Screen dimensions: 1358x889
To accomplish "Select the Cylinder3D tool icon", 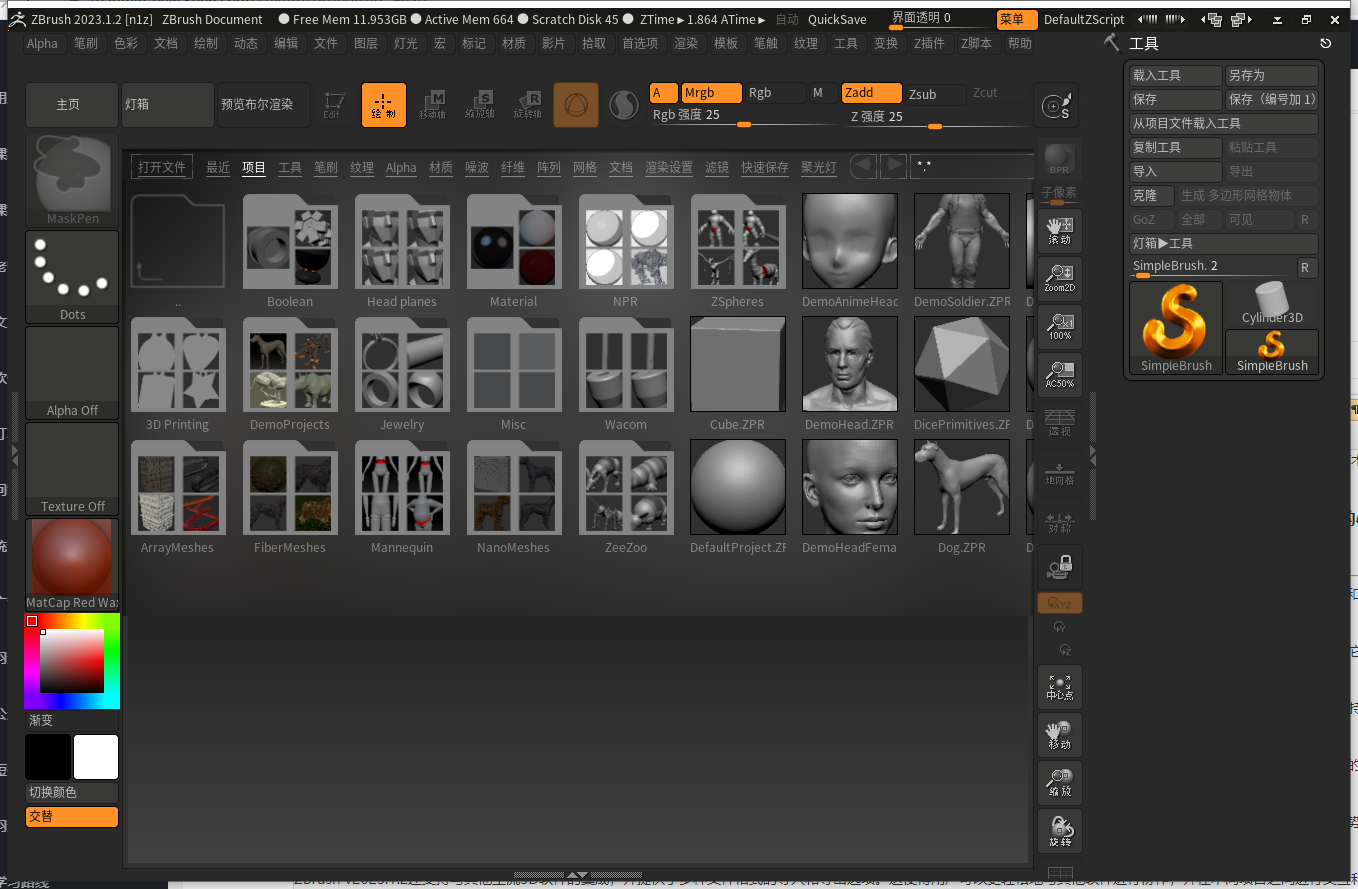I will [x=1272, y=303].
